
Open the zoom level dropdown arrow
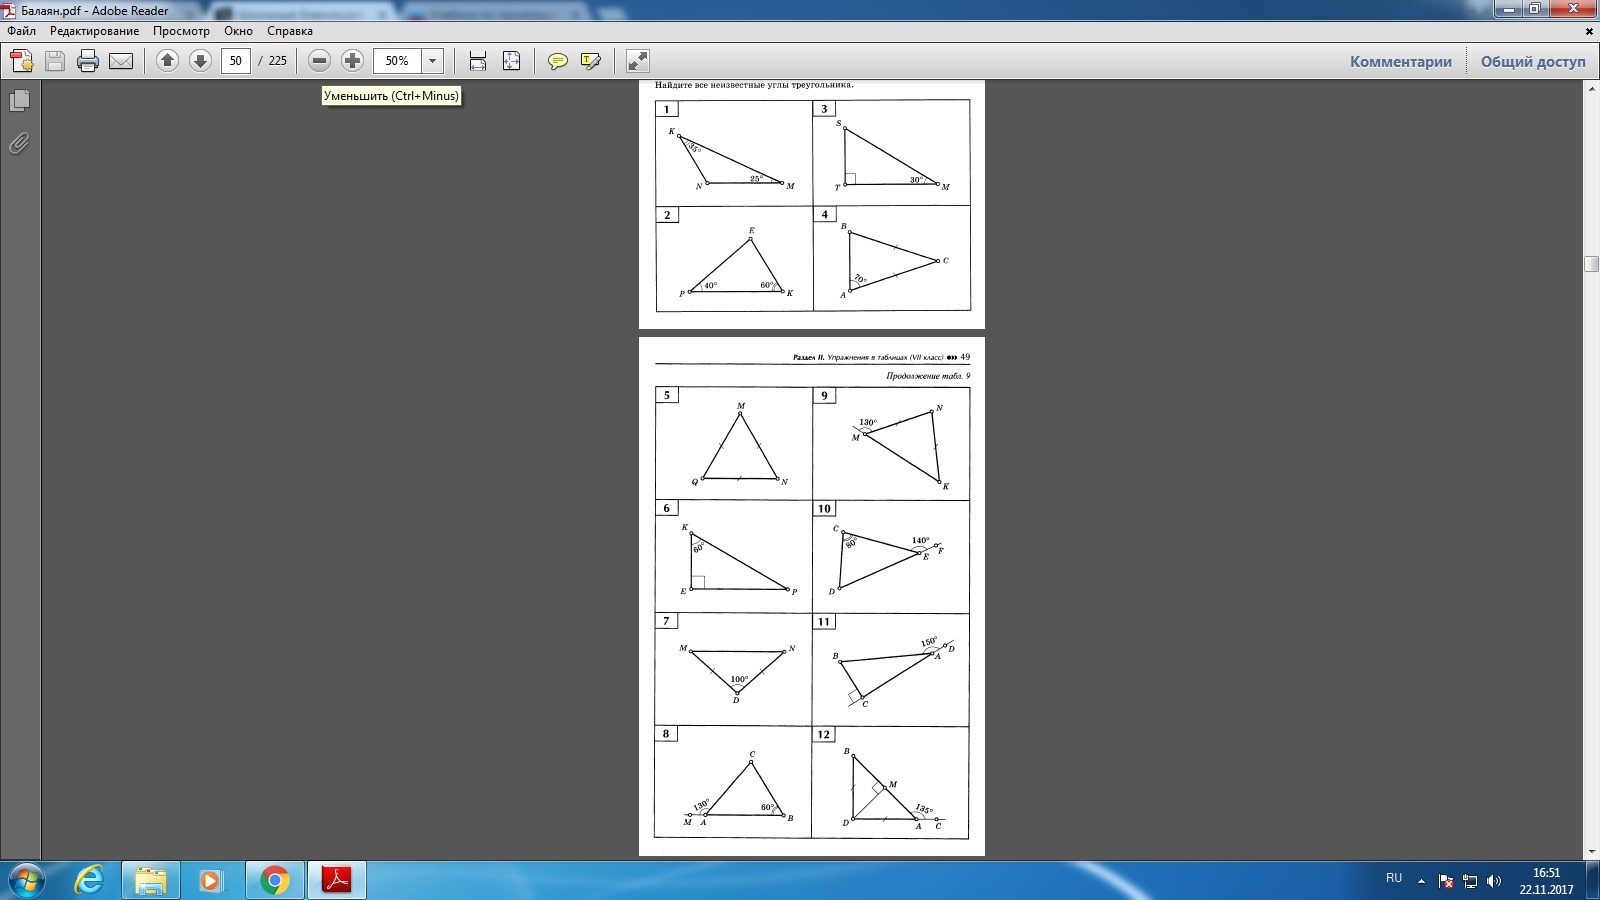[433, 61]
